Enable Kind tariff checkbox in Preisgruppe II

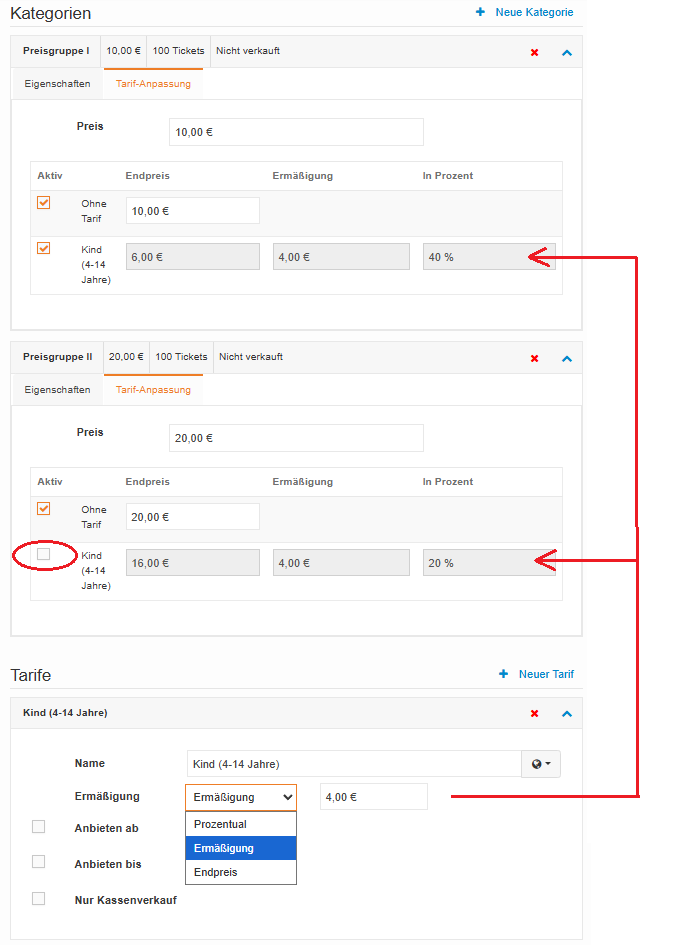(x=43, y=554)
